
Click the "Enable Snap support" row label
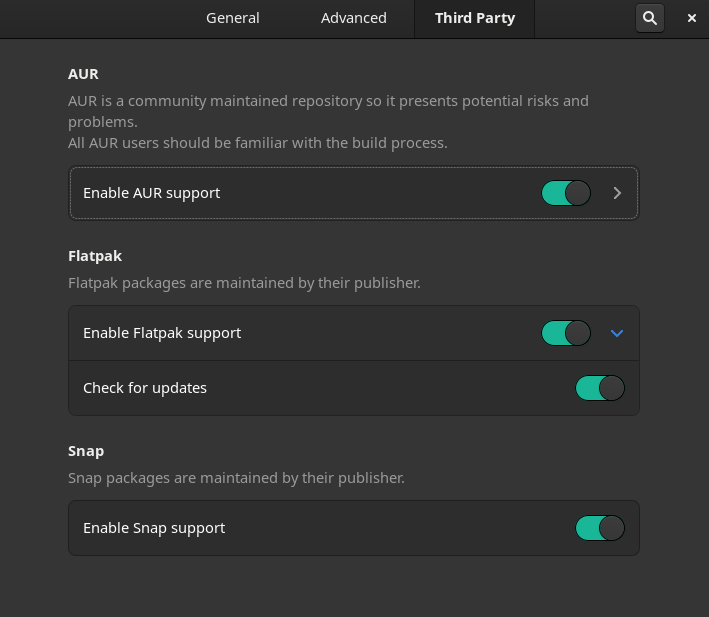click(x=154, y=528)
